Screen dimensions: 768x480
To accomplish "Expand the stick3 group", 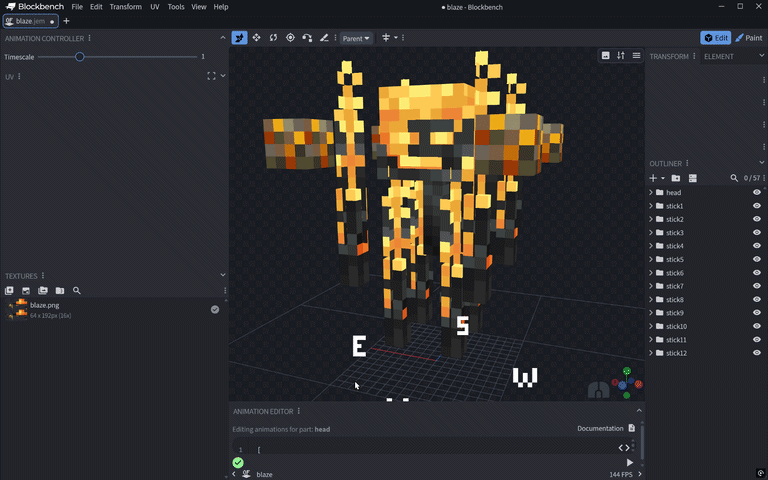I will coord(651,233).
